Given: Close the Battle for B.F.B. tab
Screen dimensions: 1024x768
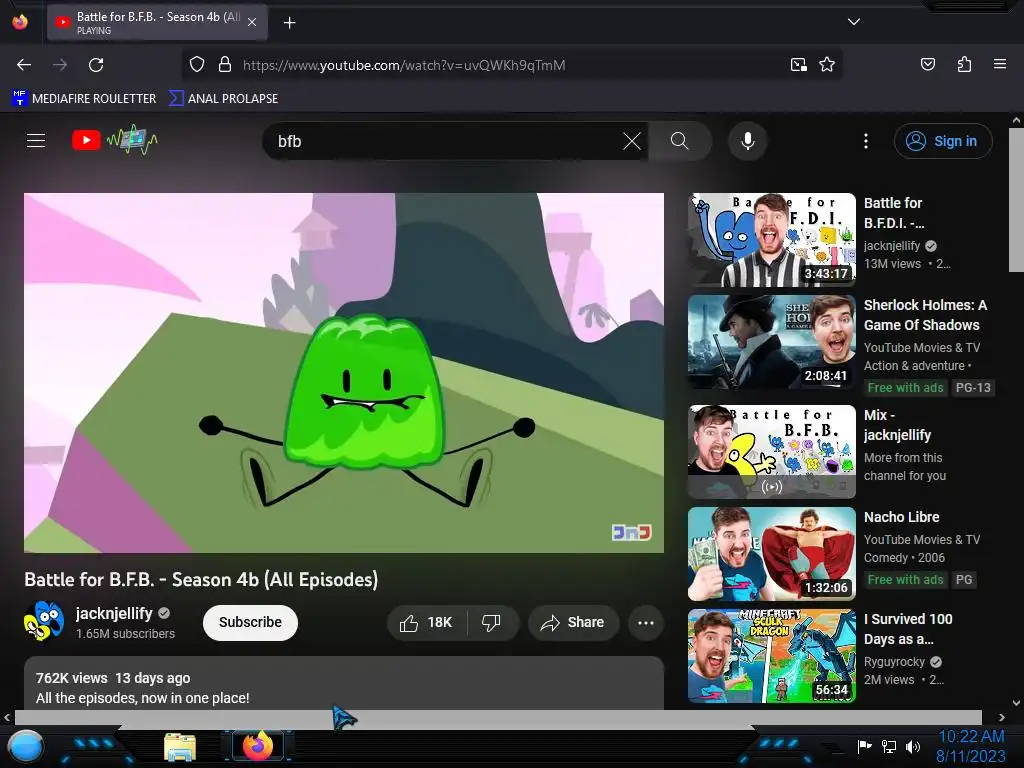Looking at the screenshot, I should point(252,22).
